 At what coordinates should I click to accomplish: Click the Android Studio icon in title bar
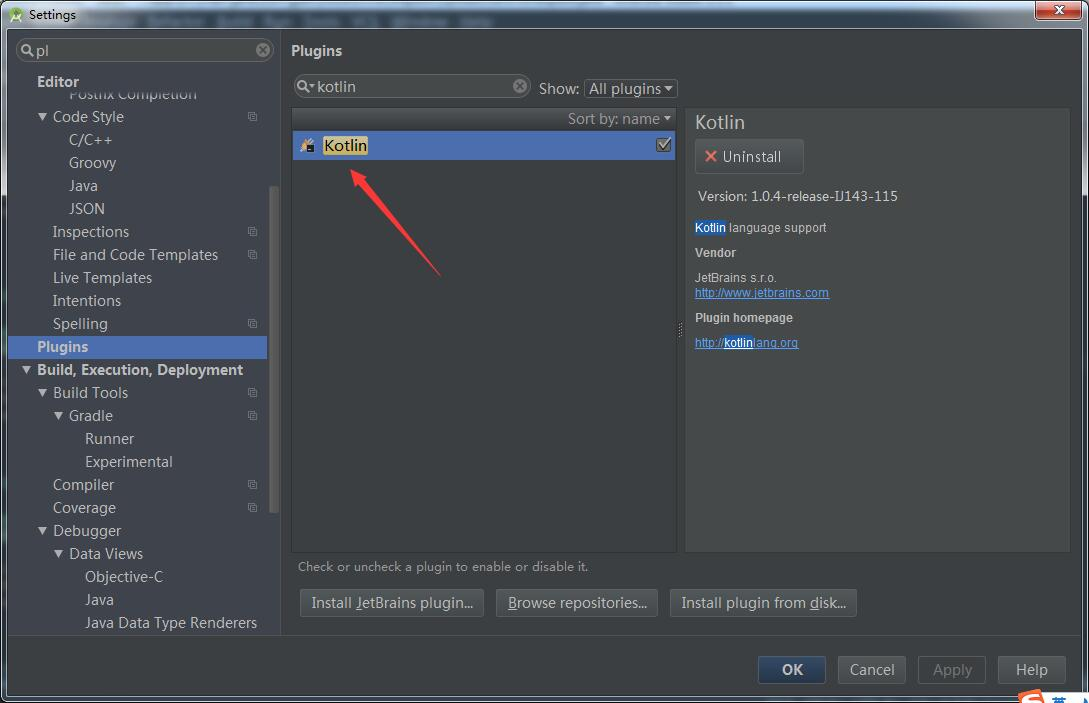coord(16,15)
